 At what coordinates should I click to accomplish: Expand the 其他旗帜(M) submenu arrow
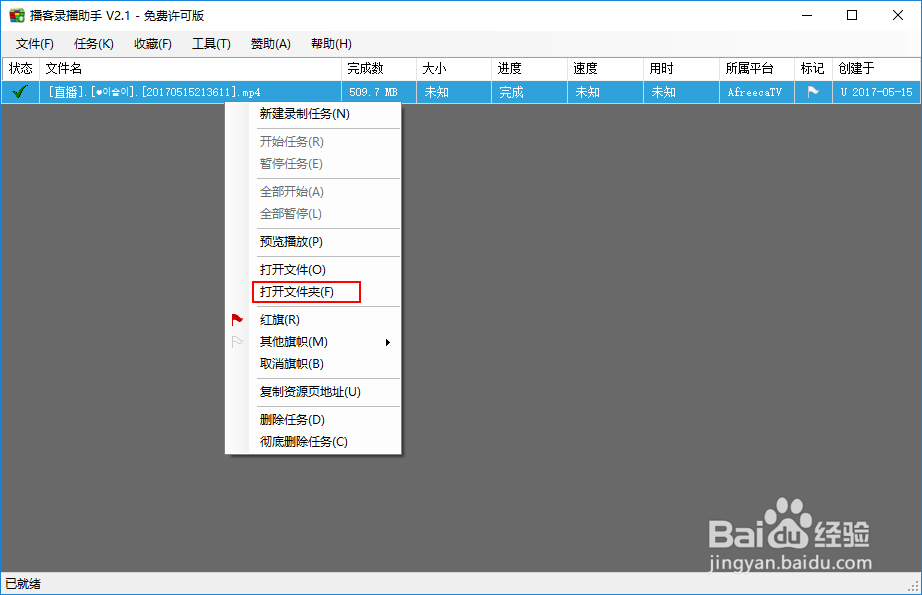coord(390,341)
